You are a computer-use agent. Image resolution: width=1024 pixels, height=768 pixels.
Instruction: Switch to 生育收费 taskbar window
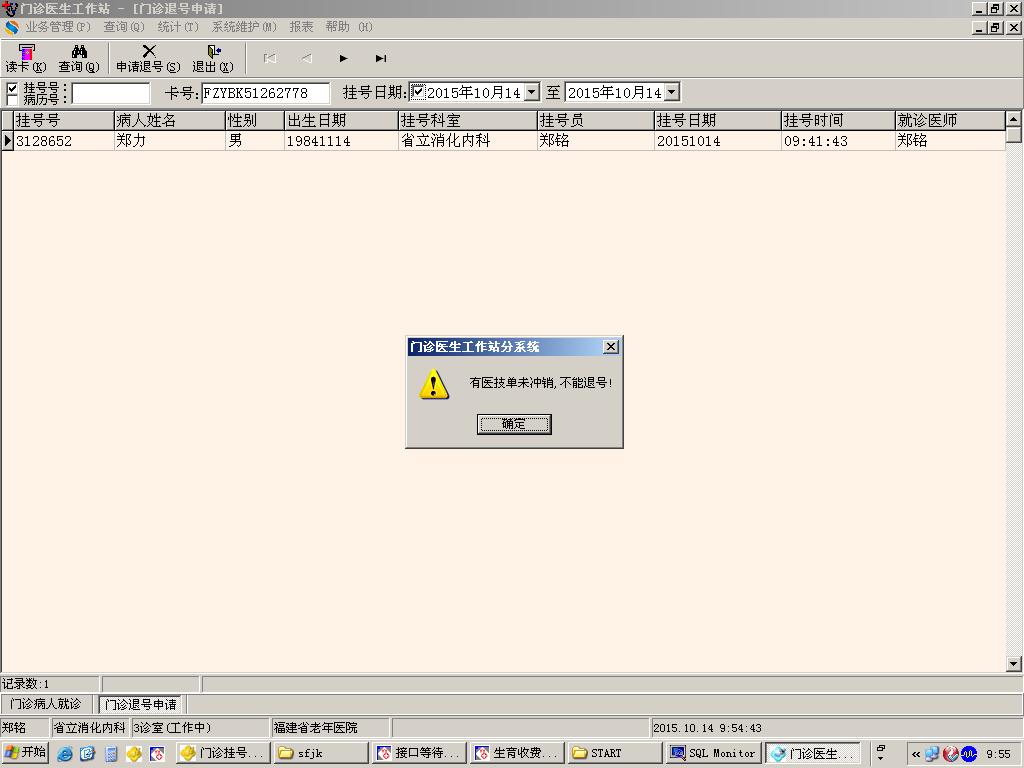pos(517,753)
